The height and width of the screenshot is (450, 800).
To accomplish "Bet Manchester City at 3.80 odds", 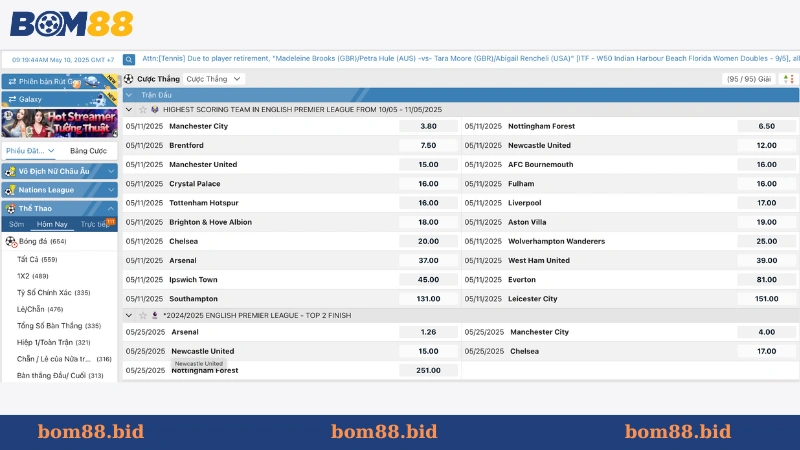I will click(428, 126).
